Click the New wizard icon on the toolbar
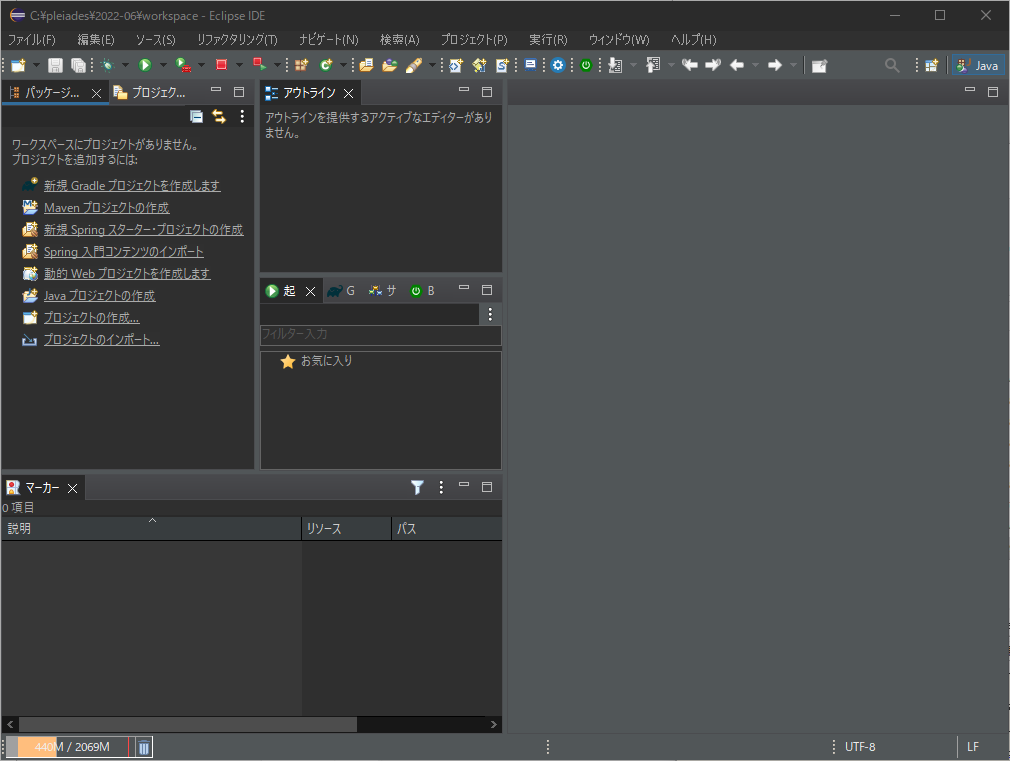The height and width of the screenshot is (761, 1010). point(17,64)
